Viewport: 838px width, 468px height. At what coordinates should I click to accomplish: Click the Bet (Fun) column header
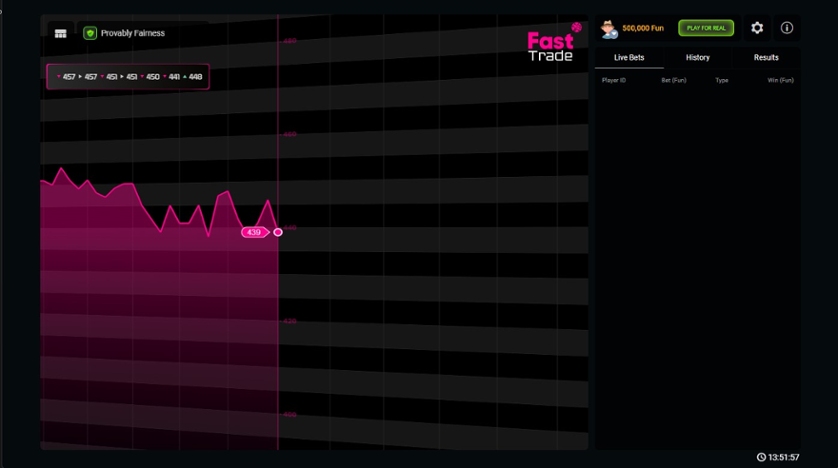point(674,80)
